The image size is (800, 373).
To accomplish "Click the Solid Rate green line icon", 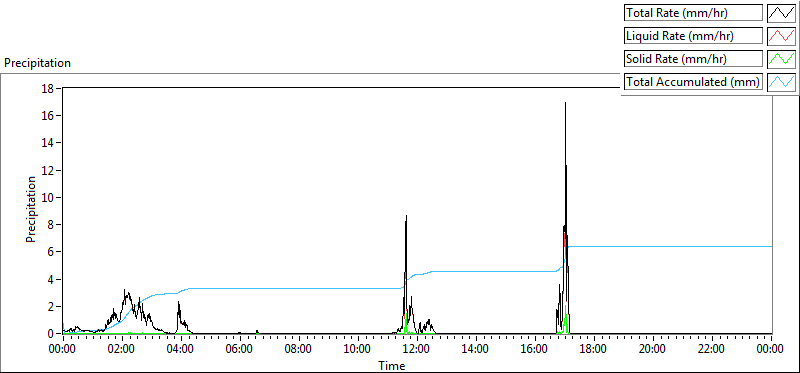I will (781, 59).
